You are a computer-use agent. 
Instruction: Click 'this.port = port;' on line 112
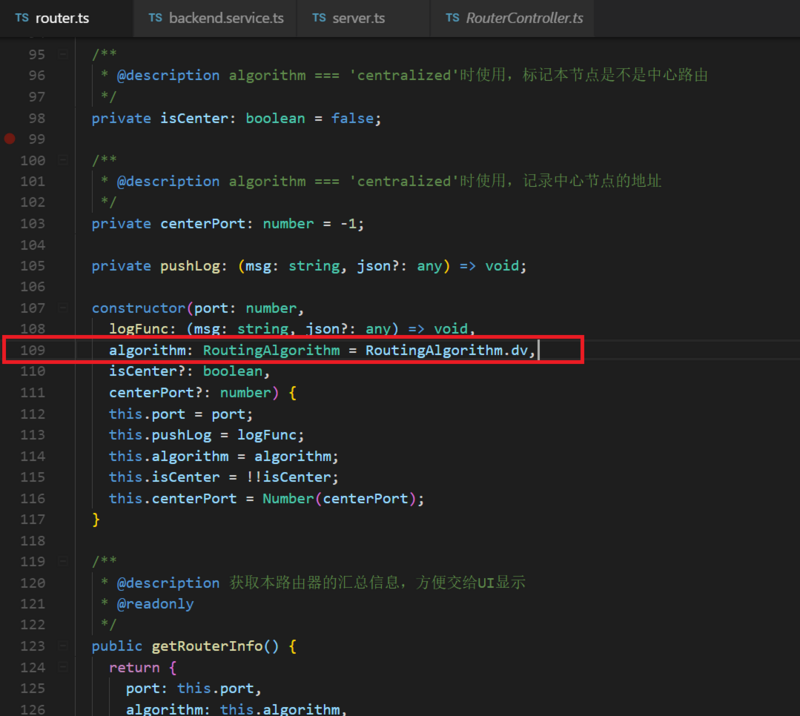point(181,414)
